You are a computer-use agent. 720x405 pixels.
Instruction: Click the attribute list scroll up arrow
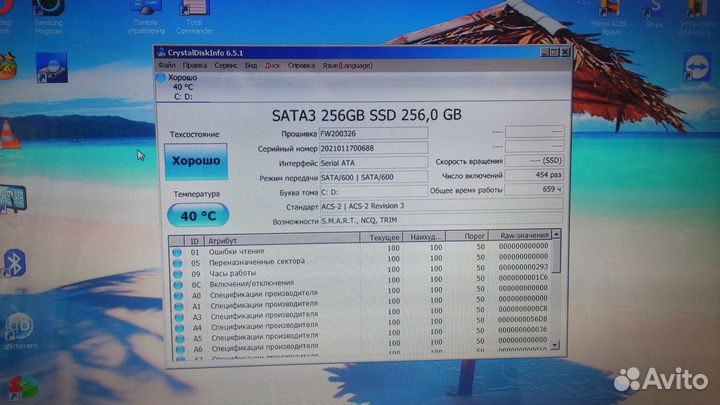tap(556, 234)
